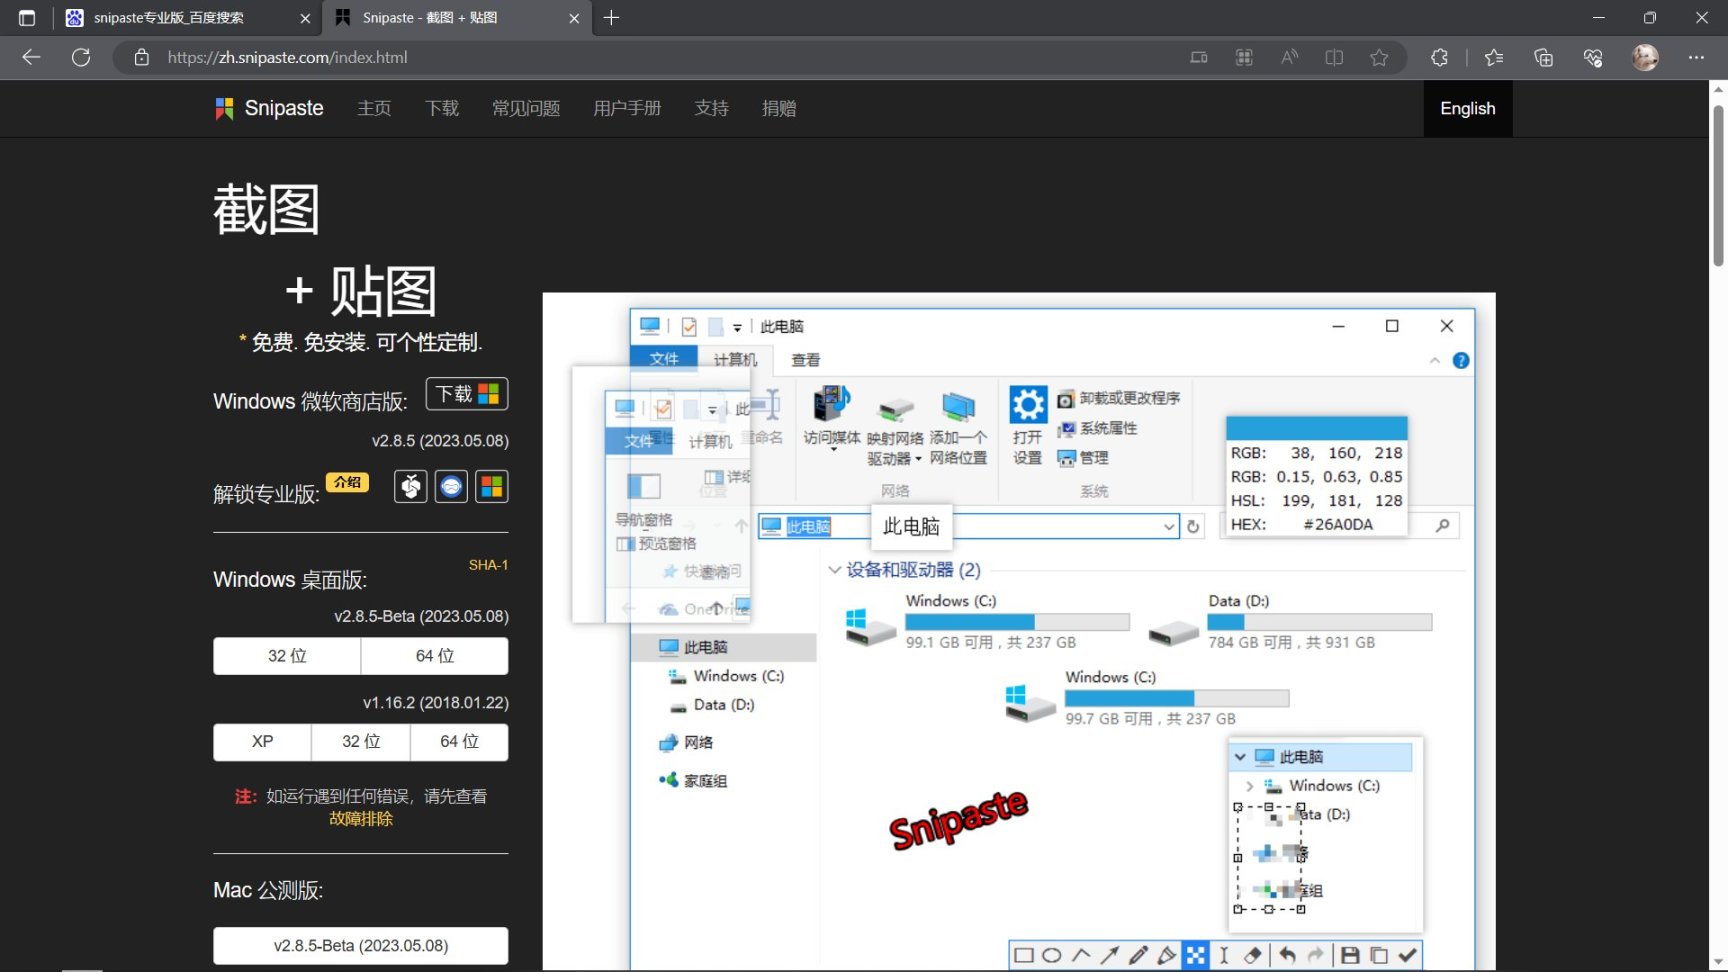Viewport: 1728px width, 972px height.
Task: Collapse the 设备和驱动器 group chevron
Action: pyautogui.click(x=834, y=570)
